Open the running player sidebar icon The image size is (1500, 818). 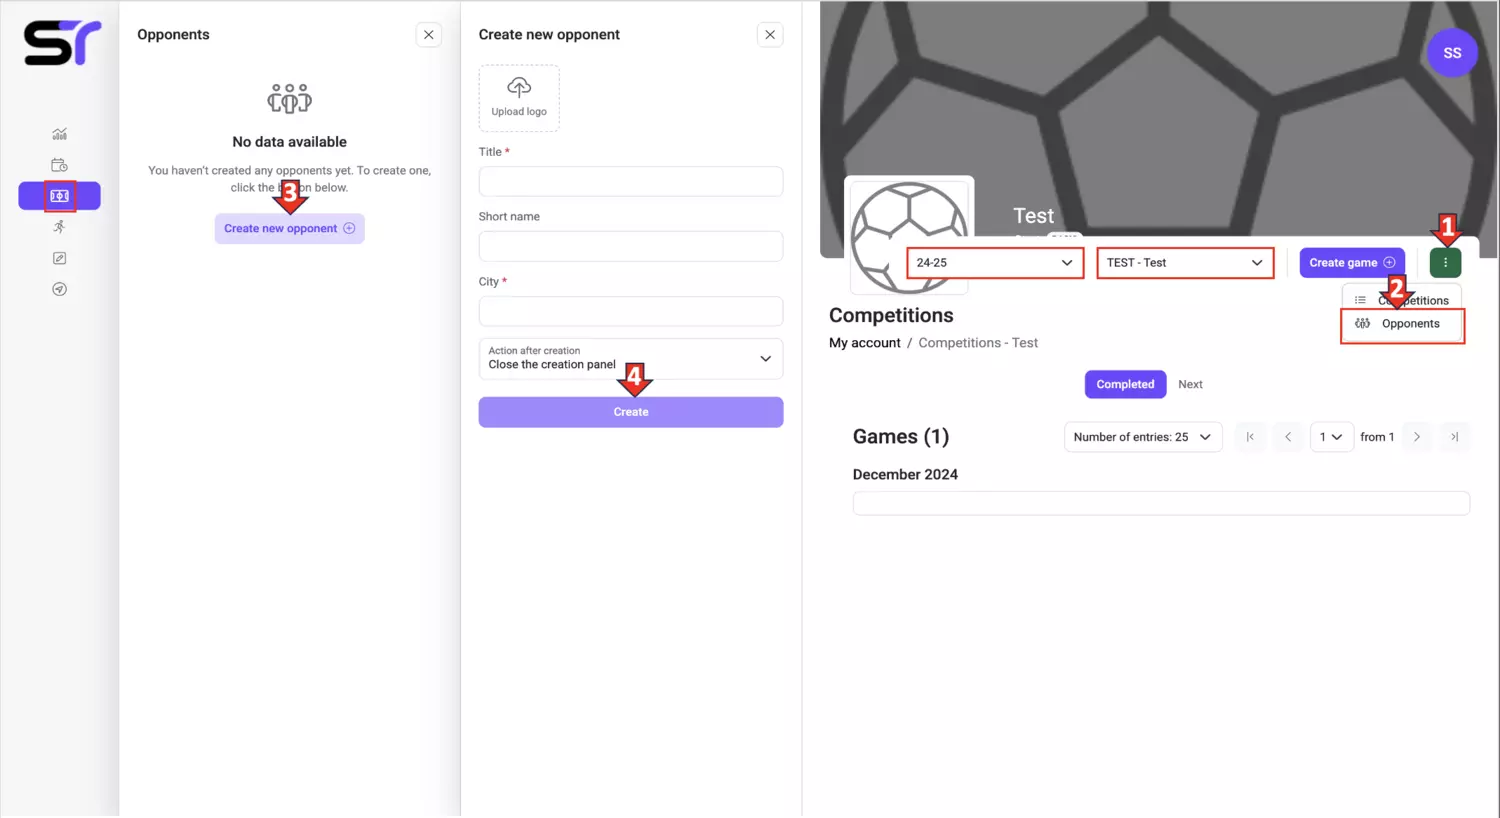pos(59,227)
